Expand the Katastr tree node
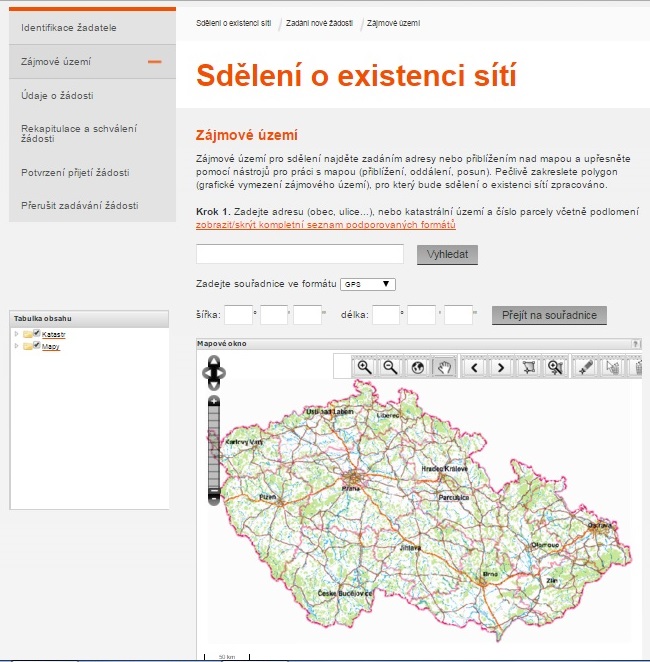Screen dimensions: 650x662 [x=16, y=333]
